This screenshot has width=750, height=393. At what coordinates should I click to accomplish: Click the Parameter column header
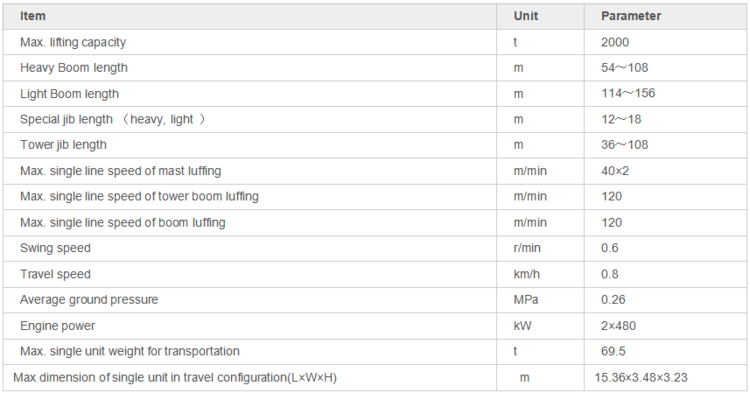(631, 16)
